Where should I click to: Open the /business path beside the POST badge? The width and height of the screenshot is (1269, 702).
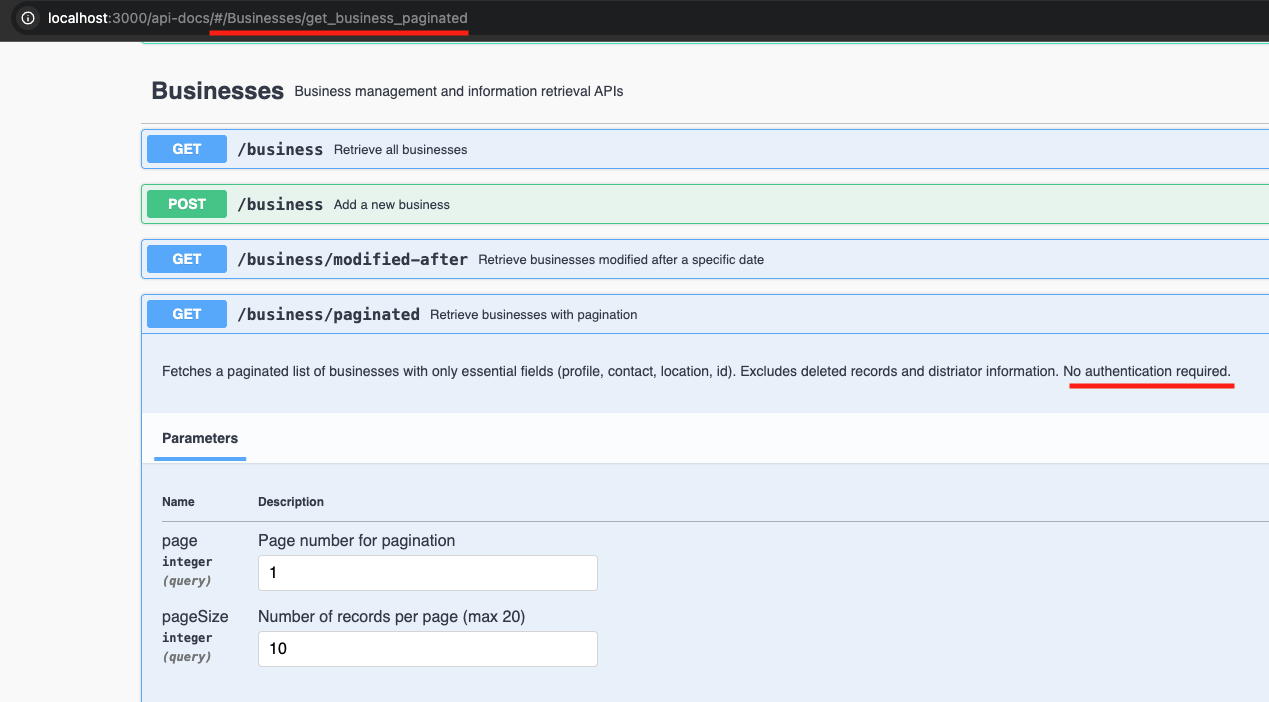(279, 204)
